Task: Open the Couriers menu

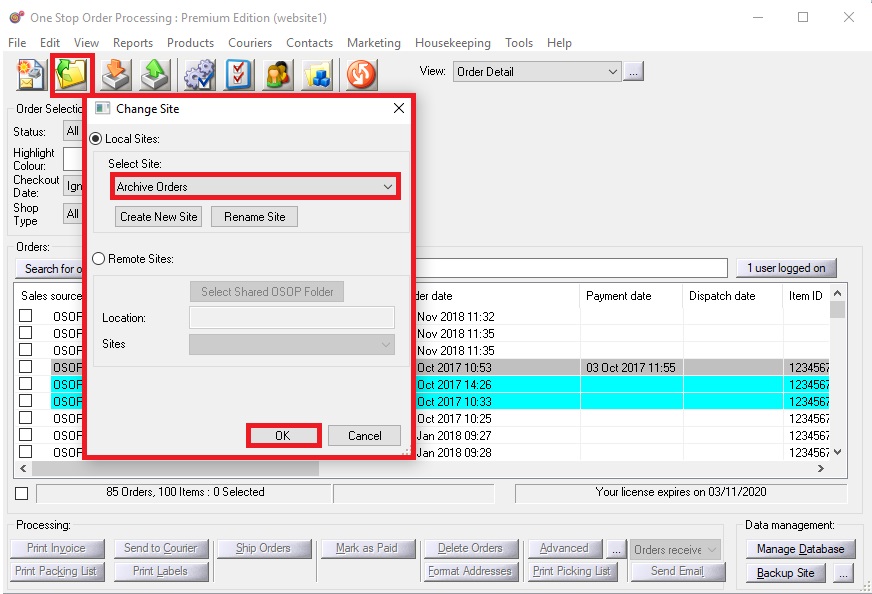Action: pos(250,43)
